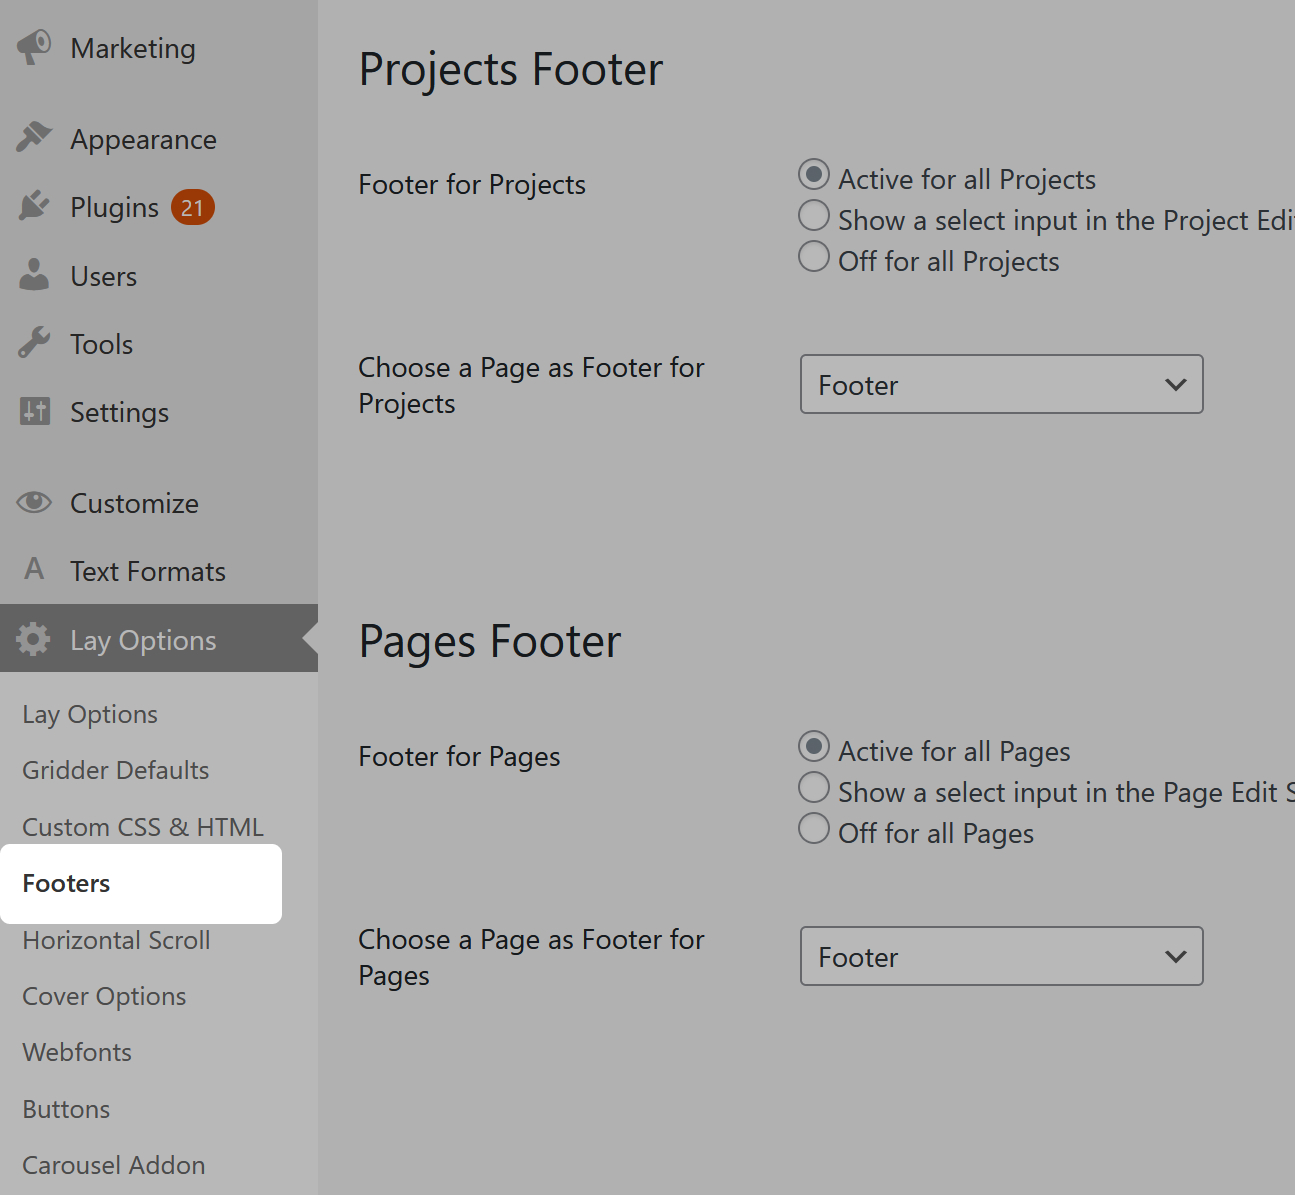This screenshot has width=1295, height=1195.
Task: Select Active for all Pages
Action: (813, 746)
